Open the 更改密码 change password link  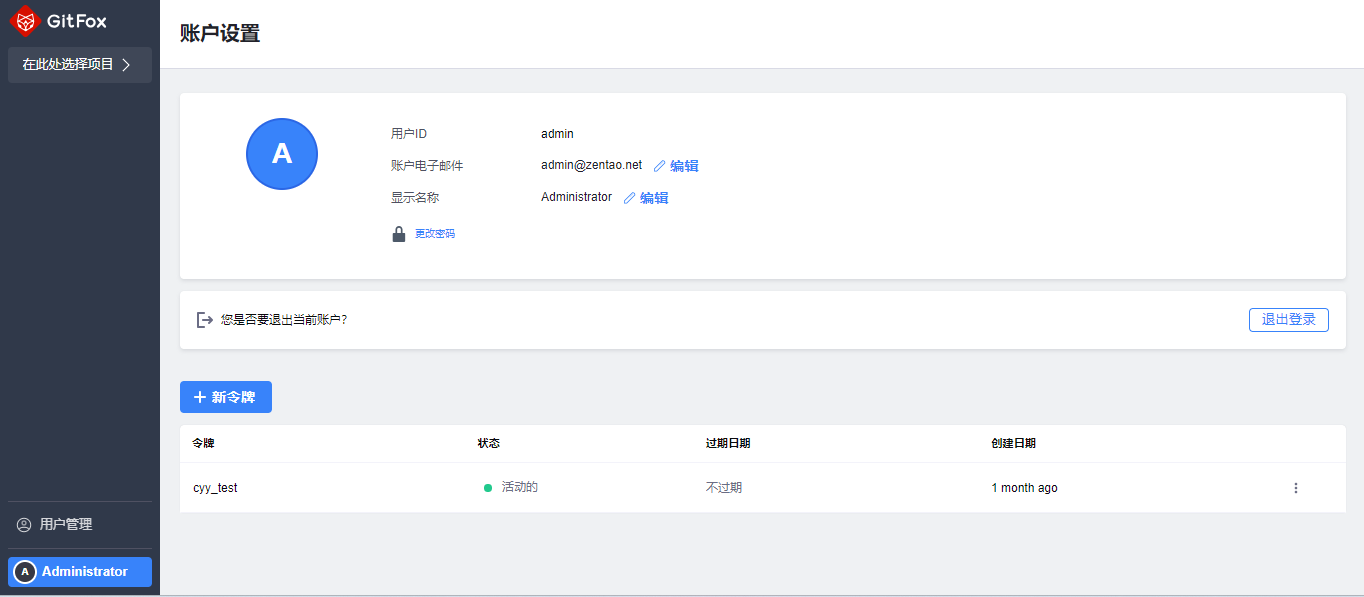click(435, 234)
